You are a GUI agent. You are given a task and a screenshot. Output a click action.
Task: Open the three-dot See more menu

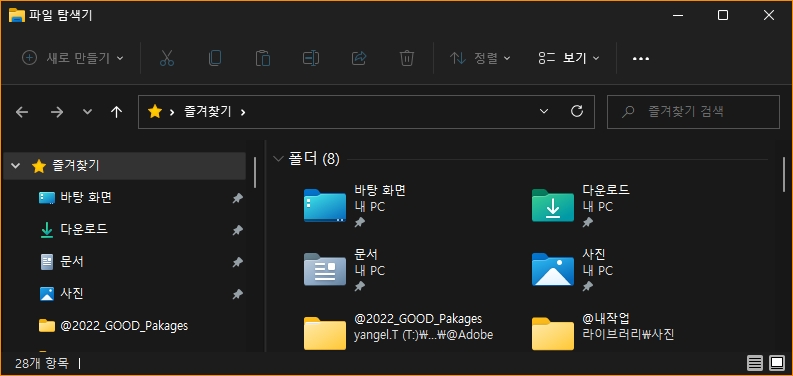pyautogui.click(x=641, y=58)
